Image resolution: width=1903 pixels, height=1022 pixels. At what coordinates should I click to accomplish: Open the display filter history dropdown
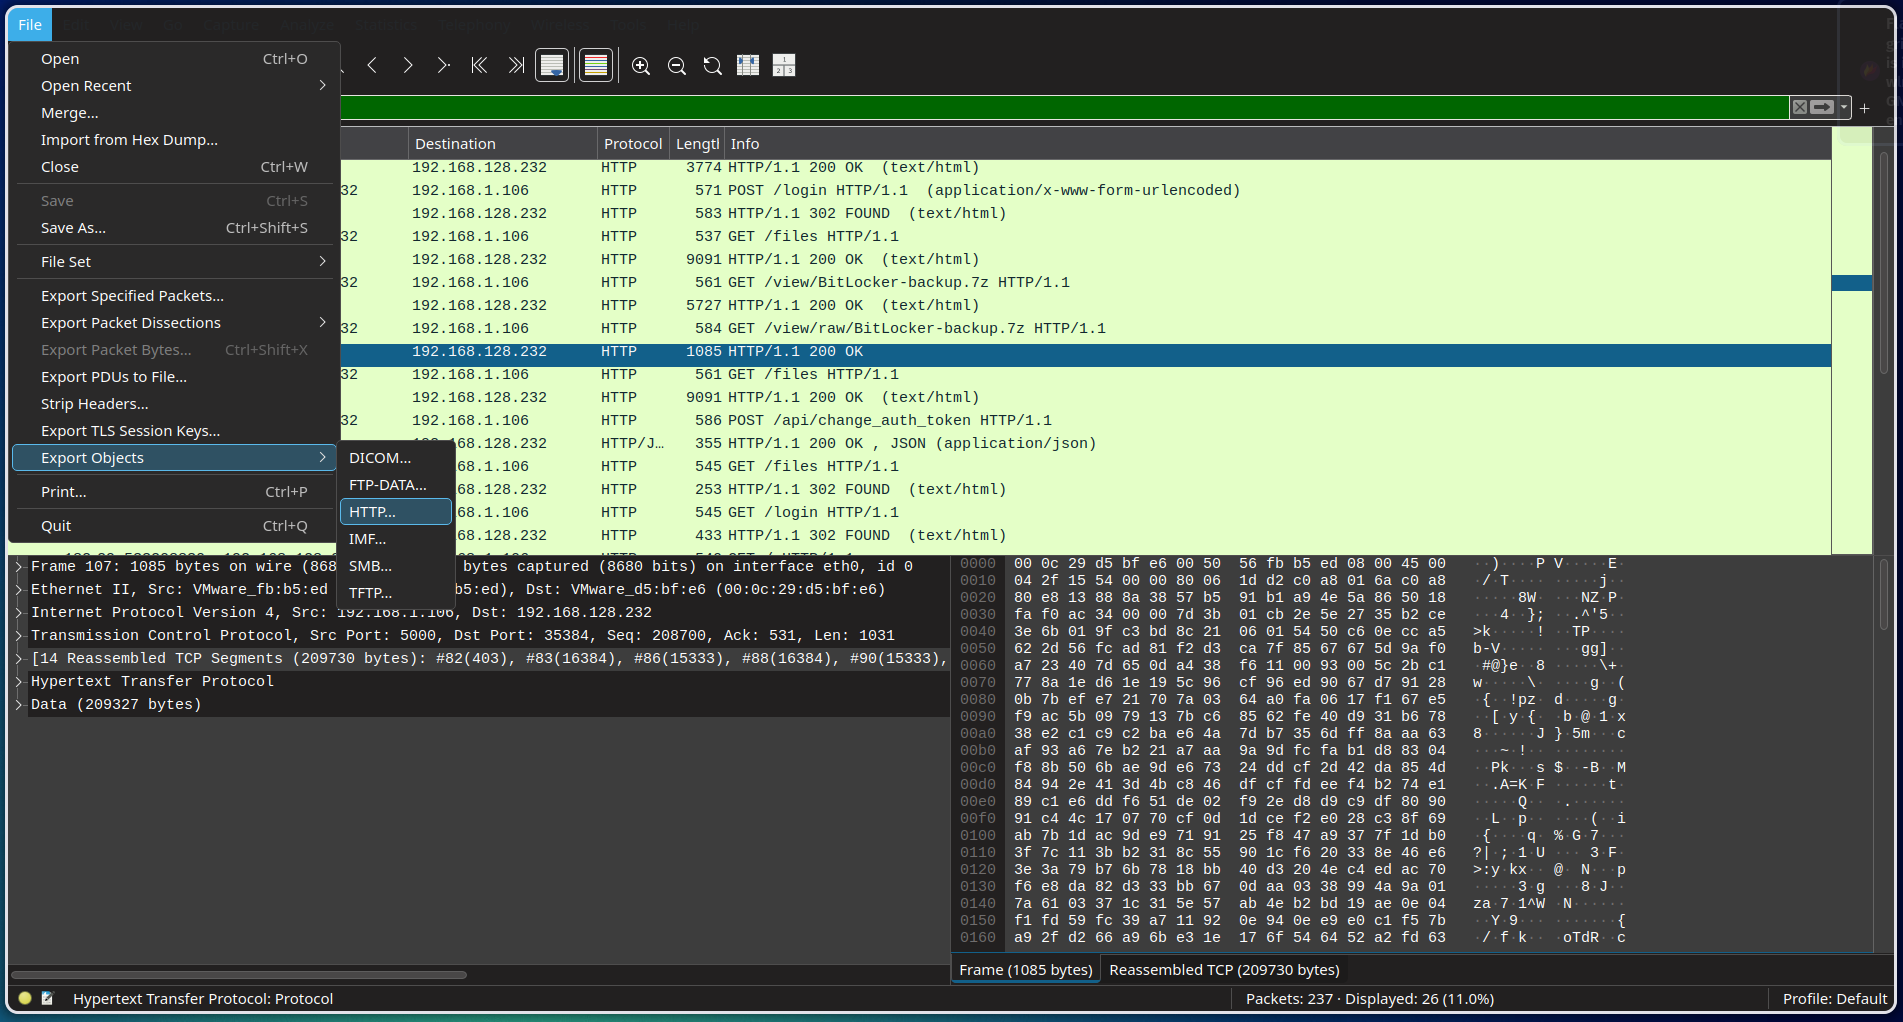pyautogui.click(x=1844, y=107)
